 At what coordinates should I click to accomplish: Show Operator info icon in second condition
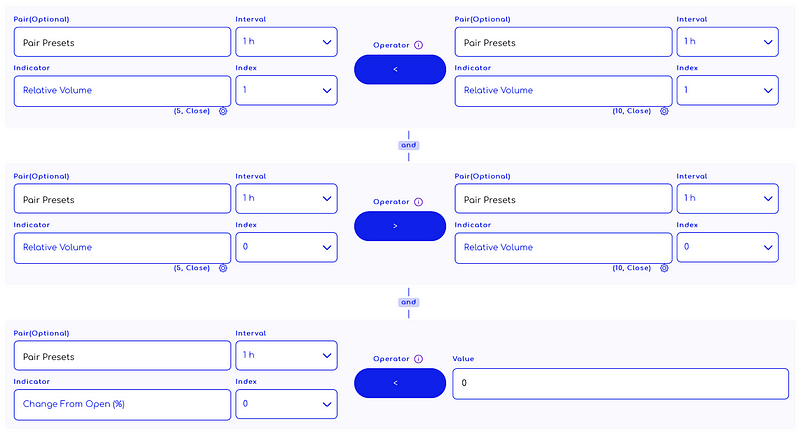pos(418,202)
